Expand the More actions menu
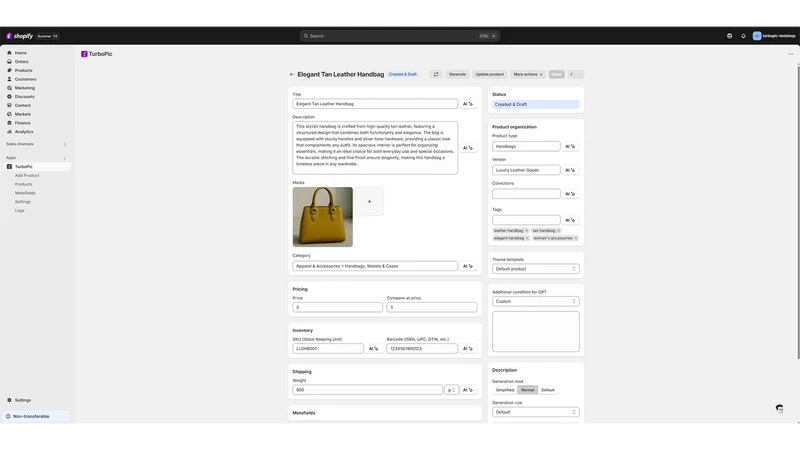Image resolution: width=800 pixels, height=450 pixels. pyautogui.click(x=528, y=74)
